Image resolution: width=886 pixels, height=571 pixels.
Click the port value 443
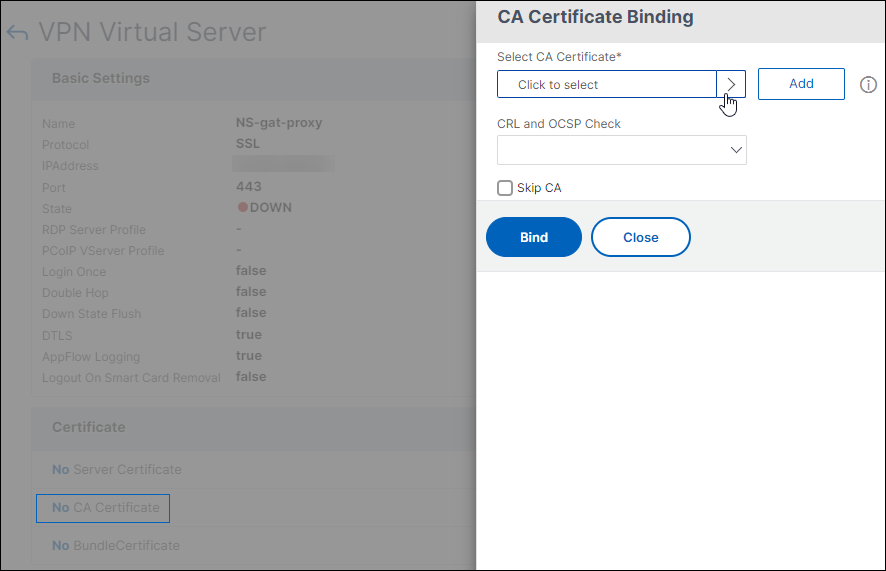(x=249, y=186)
